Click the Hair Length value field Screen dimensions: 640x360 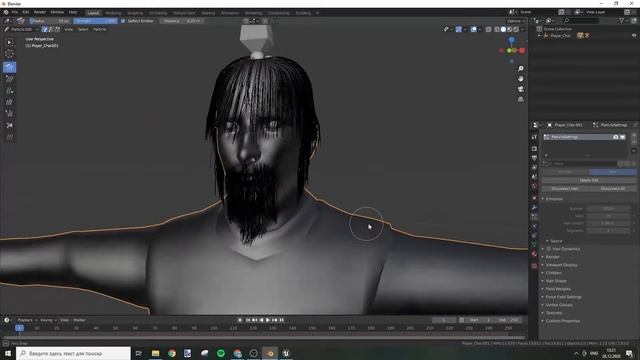point(608,223)
